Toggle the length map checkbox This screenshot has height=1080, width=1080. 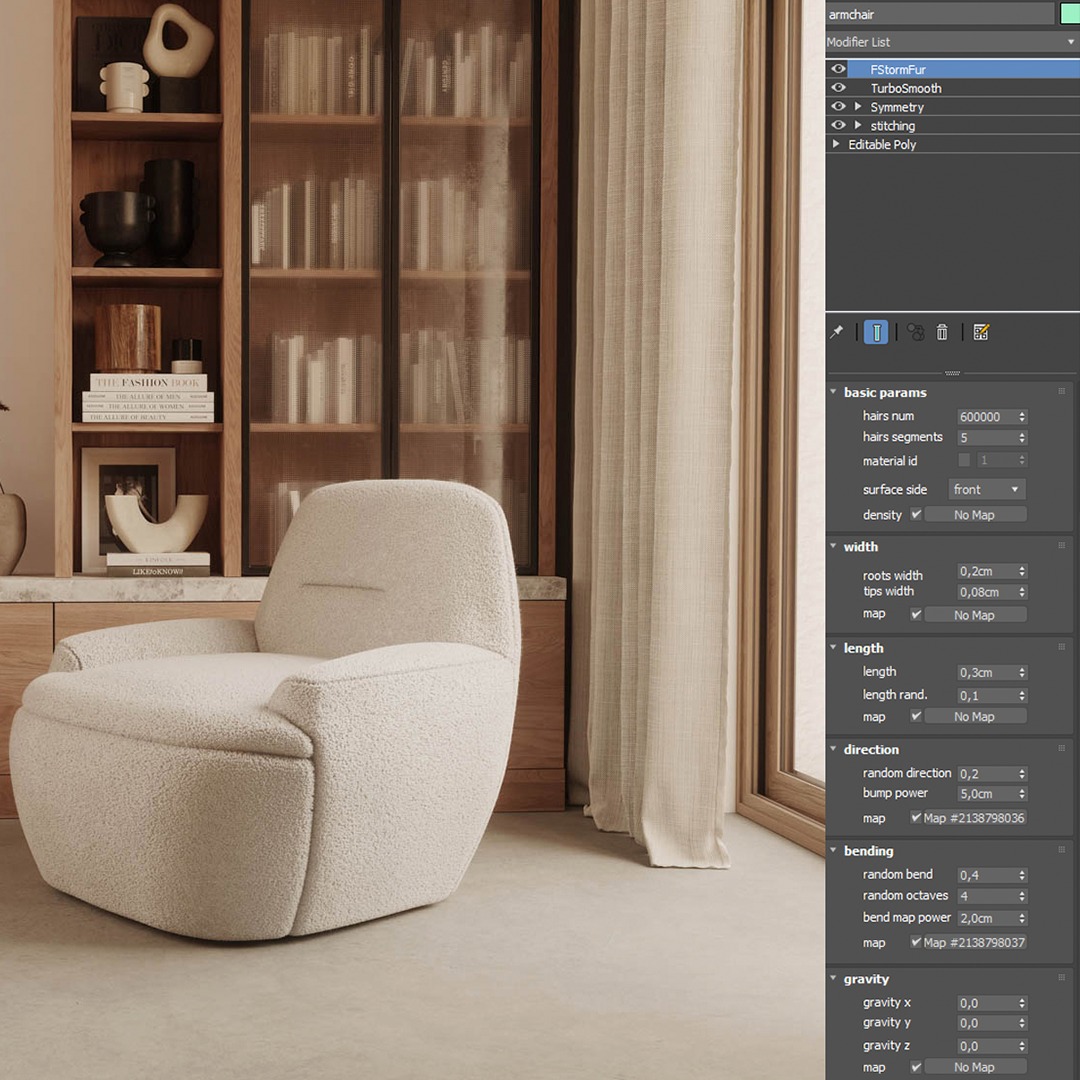click(x=915, y=716)
